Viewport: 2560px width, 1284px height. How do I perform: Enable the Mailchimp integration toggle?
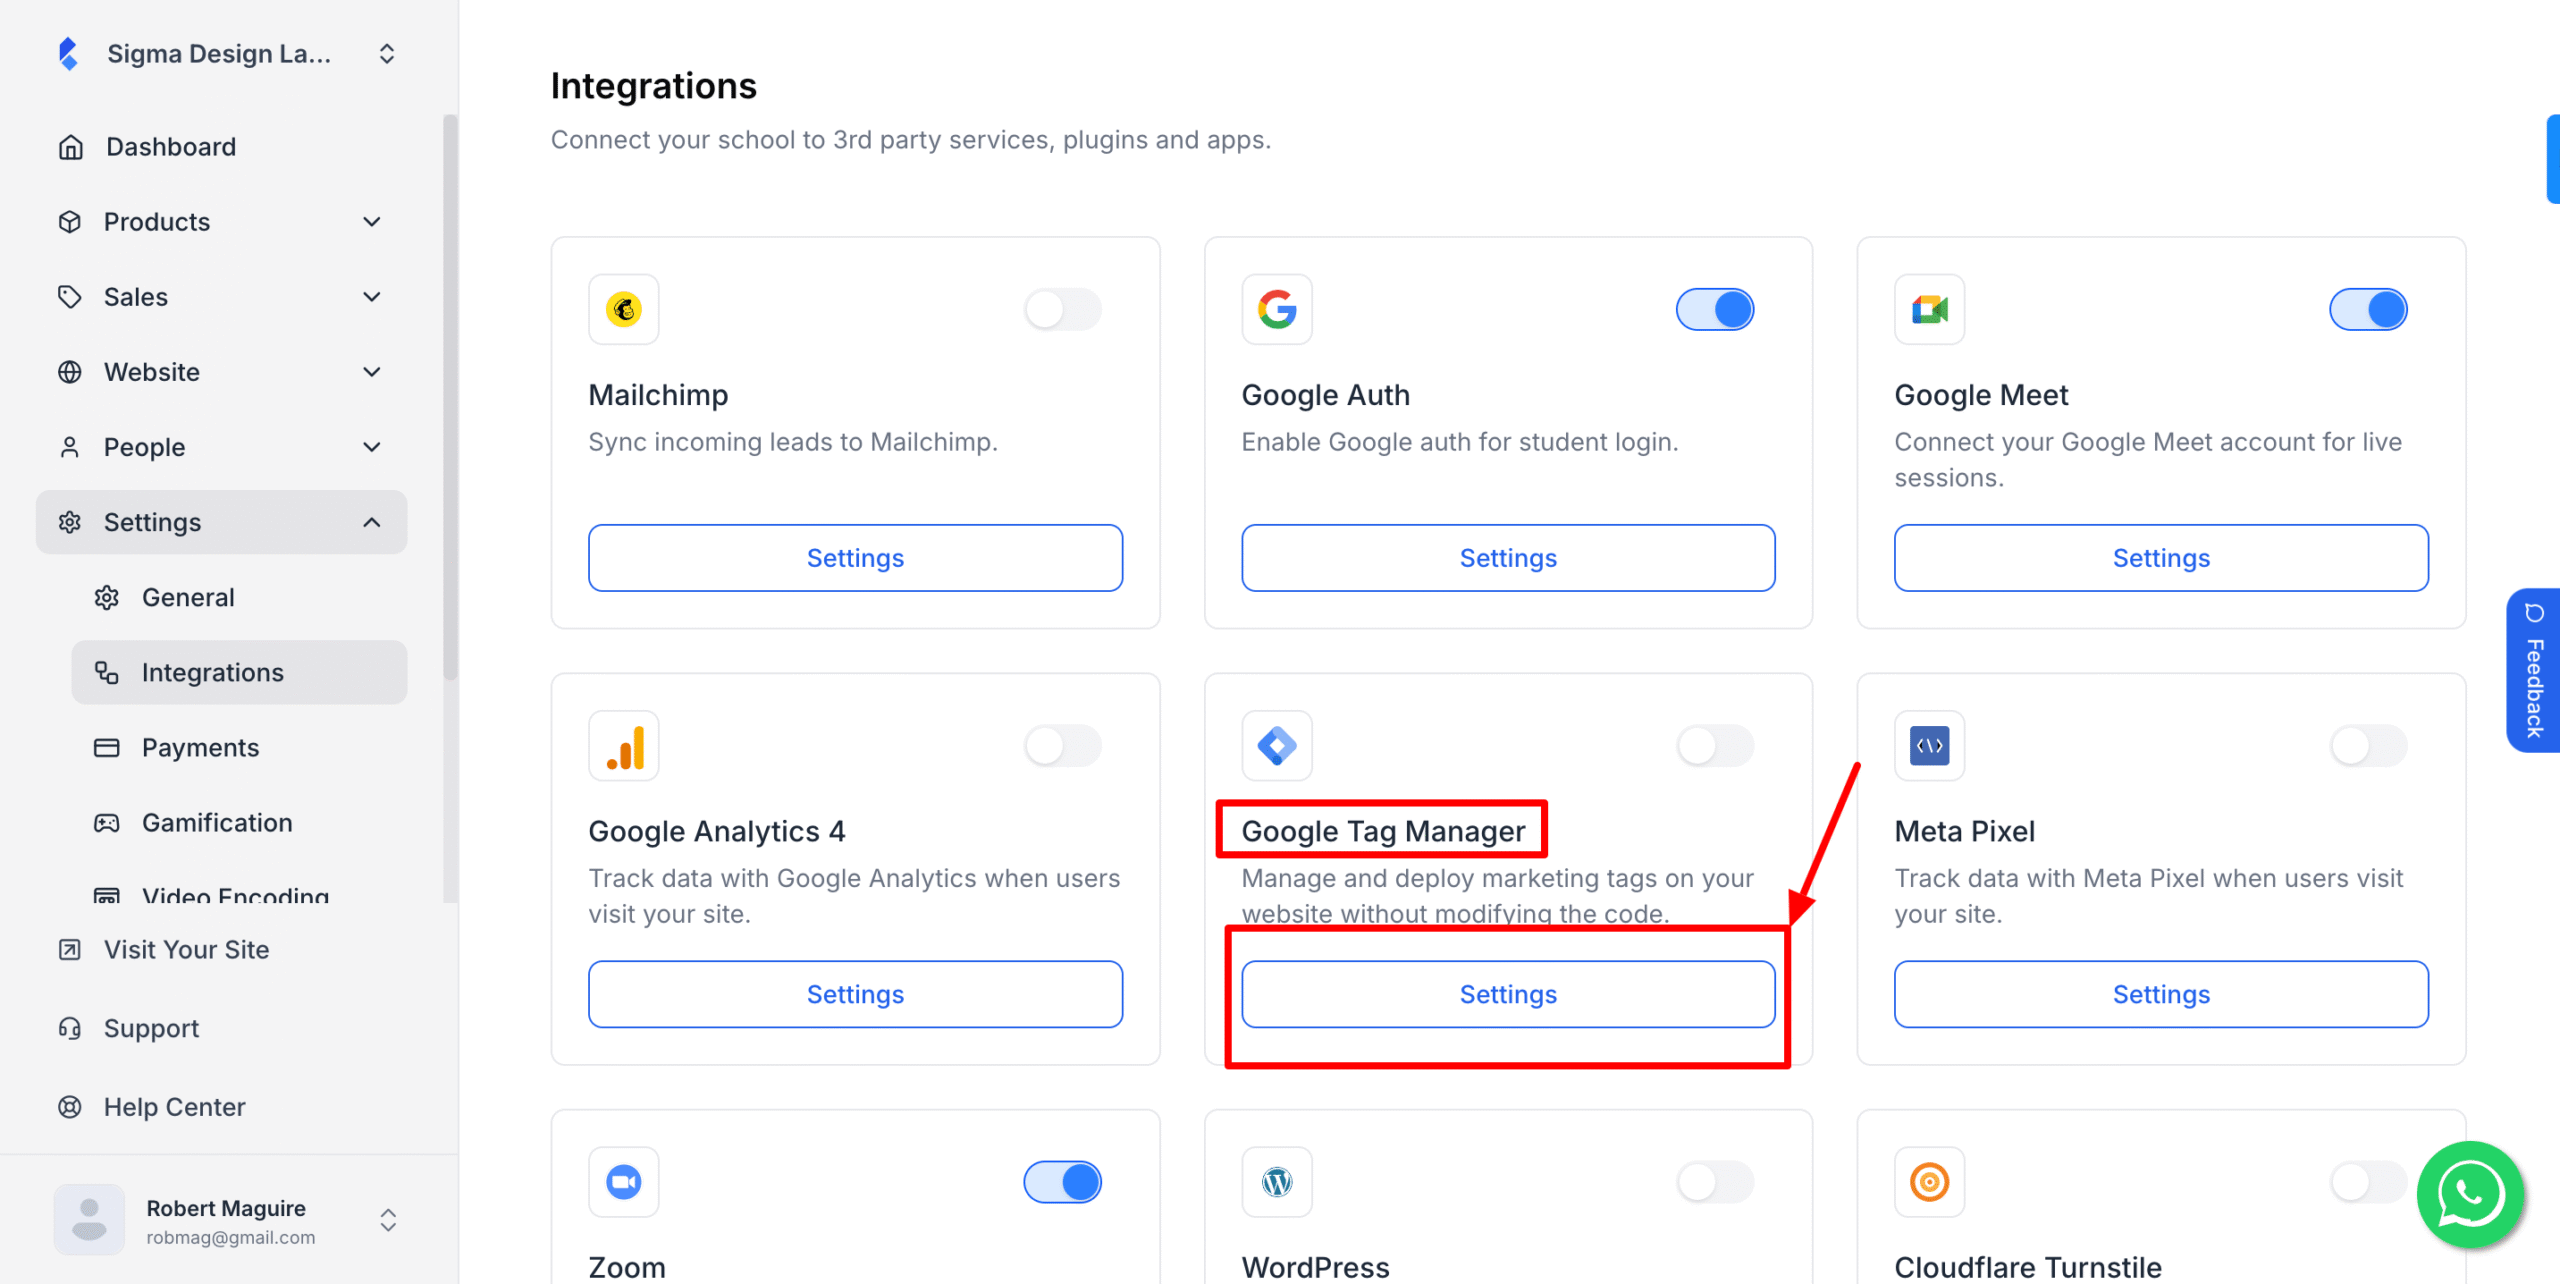pos(1063,309)
